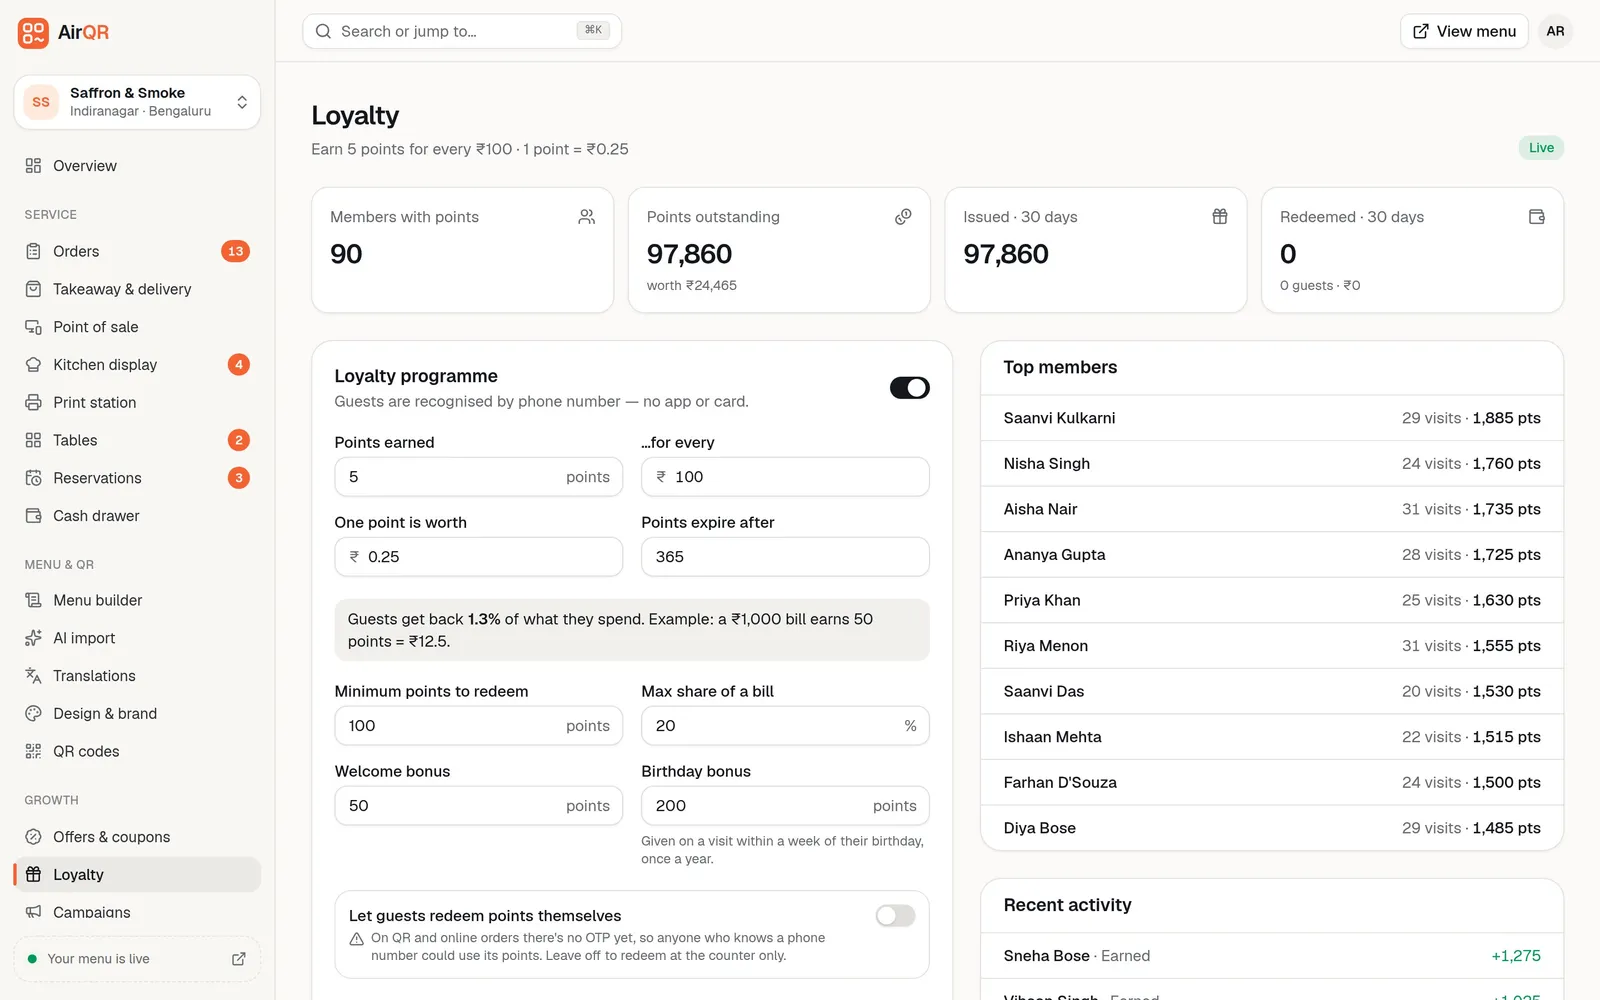Viewport: 1600px width, 1000px height.
Task: Click the Sneha Bose Earned activity row
Action: pyautogui.click(x=1272, y=956)
